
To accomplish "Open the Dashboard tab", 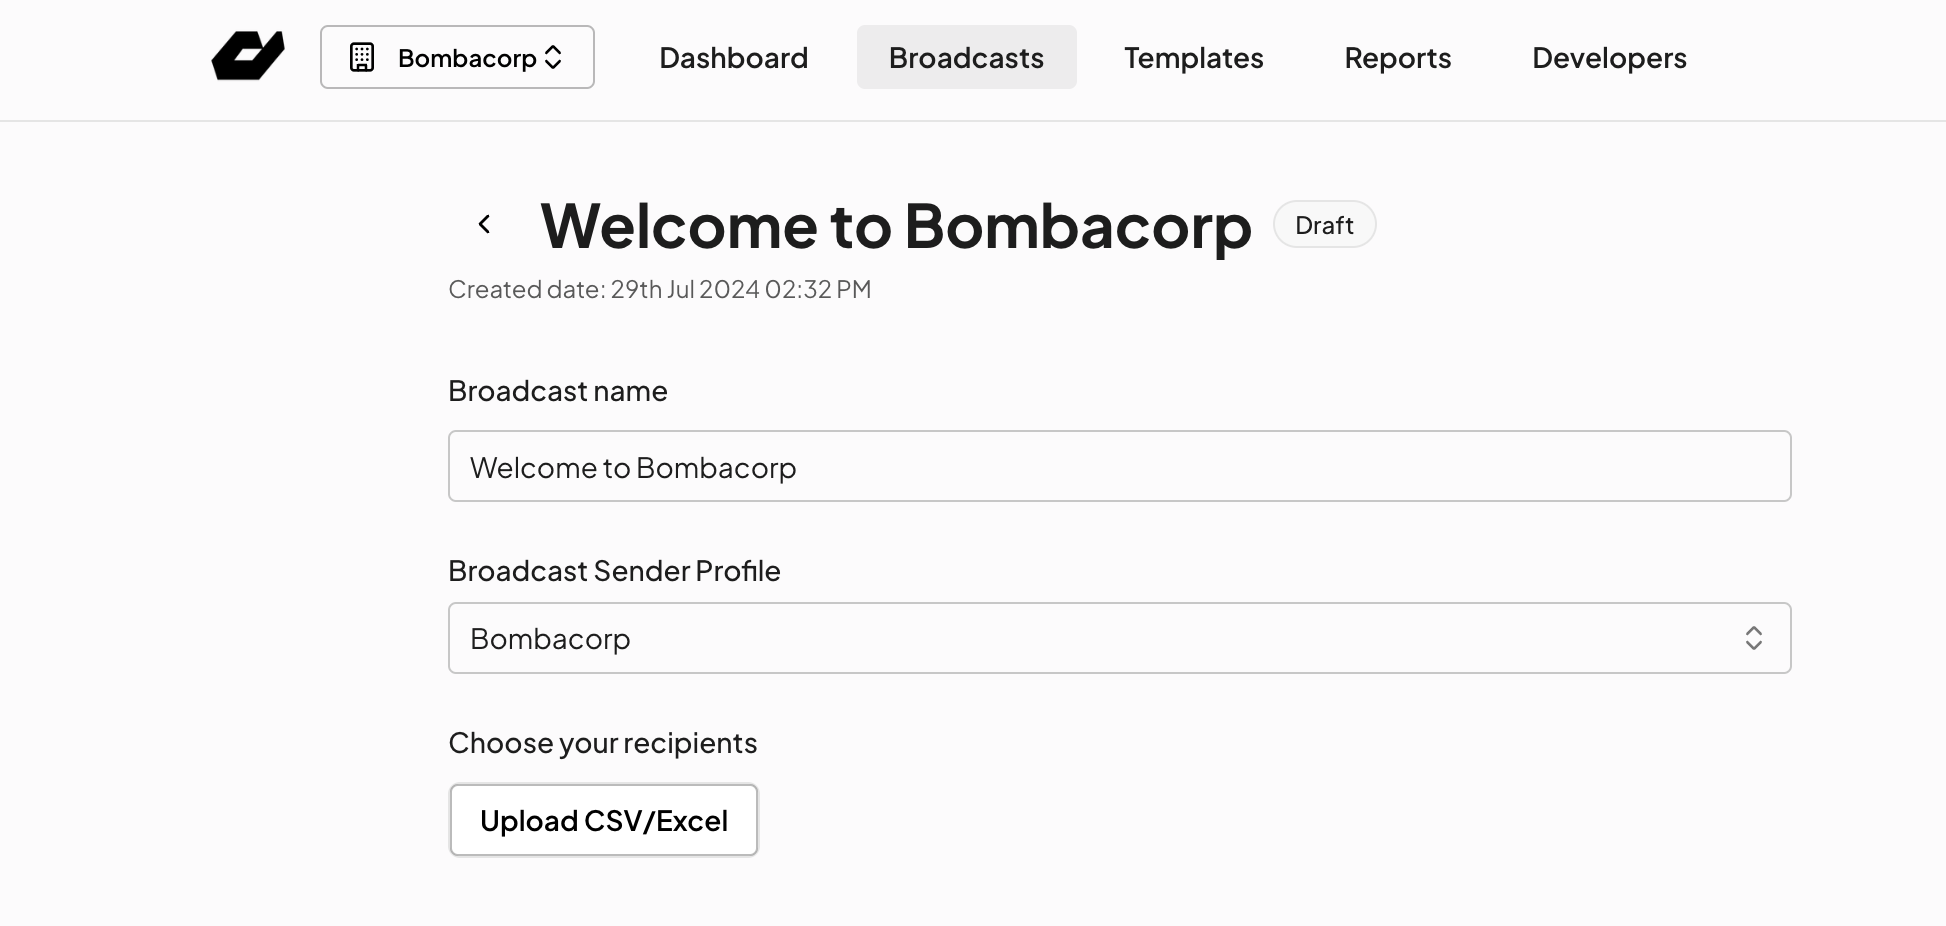I will click(733, 57).
